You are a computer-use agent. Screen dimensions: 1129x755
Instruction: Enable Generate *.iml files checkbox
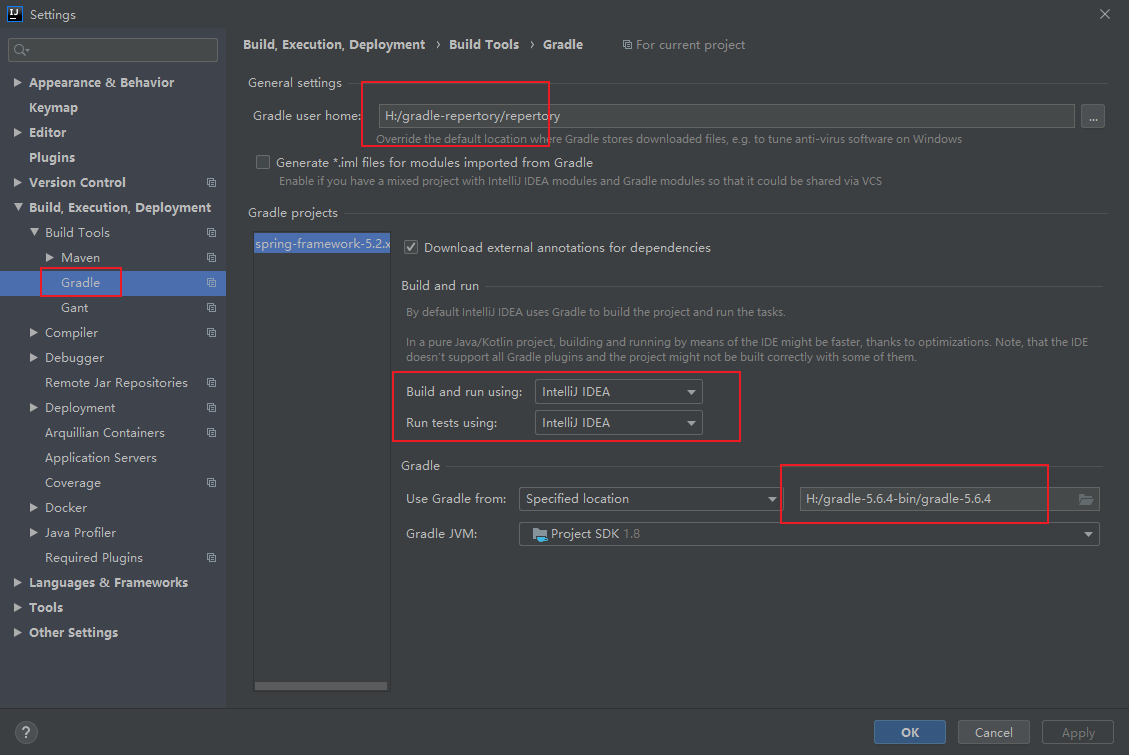tap(263, 162)
